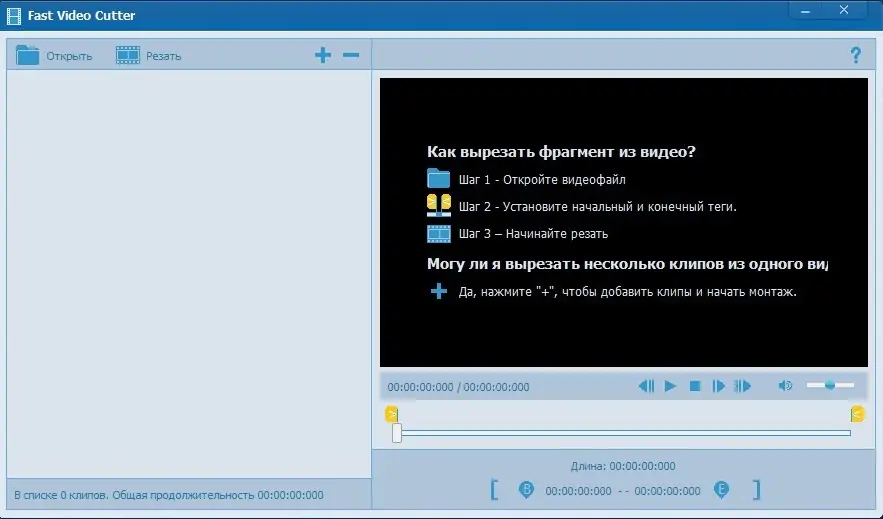Viewport: 883px width, 519px height.
Task: Click the end time value field
Action: pos(667,491)
